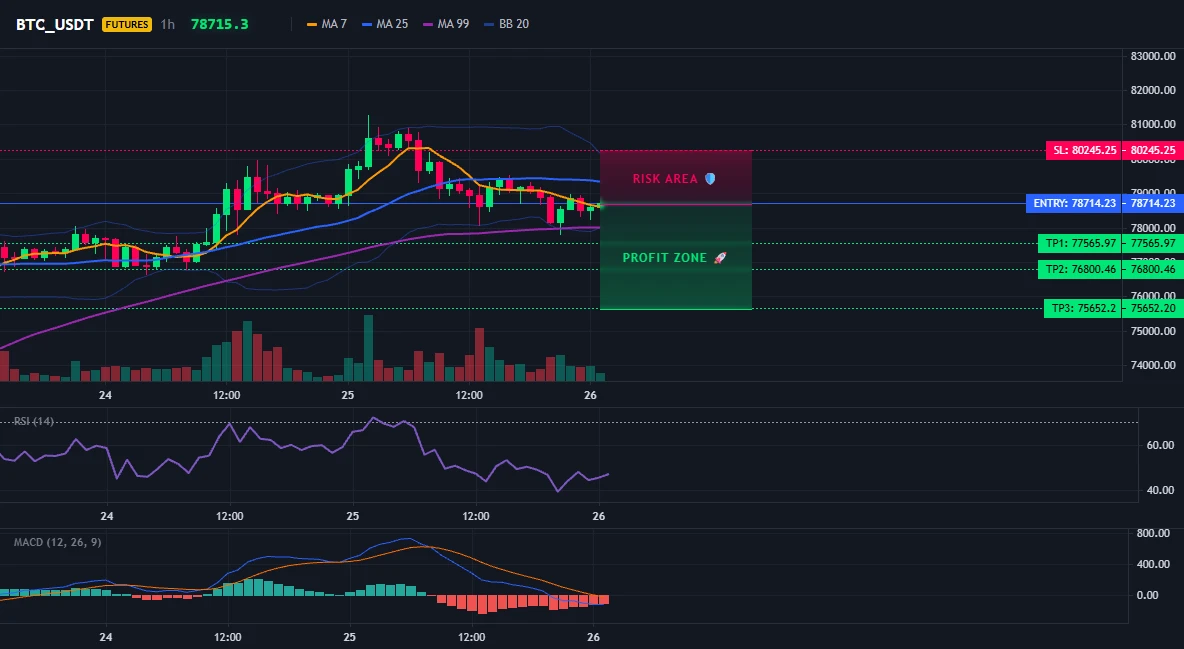
Task: Click the 81000.00 price axis value
Action: click(x=1153, y=124)
